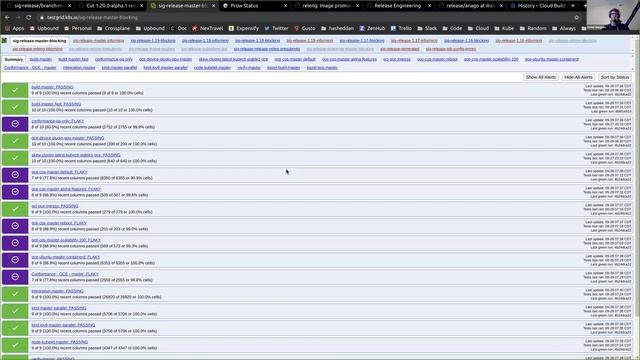The image size is (640, 360).
Task: Click the presenter webcam thumbnail
Action: [613, 15]
